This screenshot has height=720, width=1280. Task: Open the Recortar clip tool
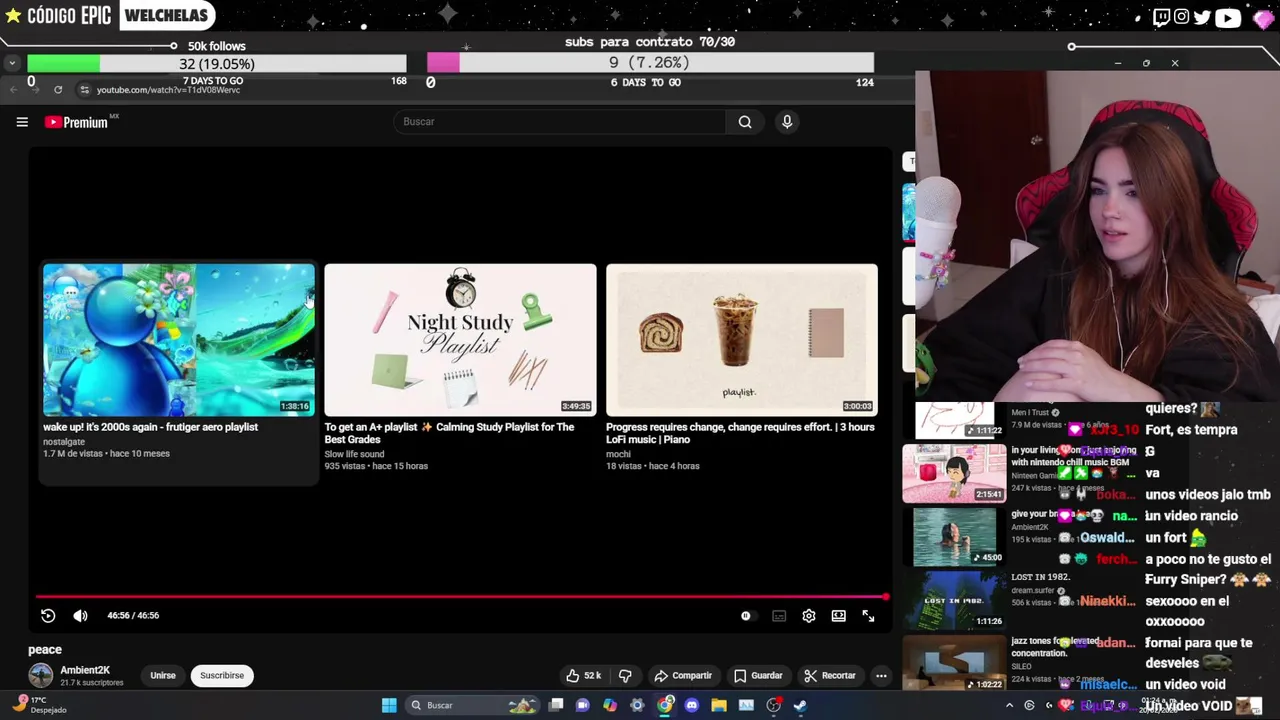[x=830, y=676]
